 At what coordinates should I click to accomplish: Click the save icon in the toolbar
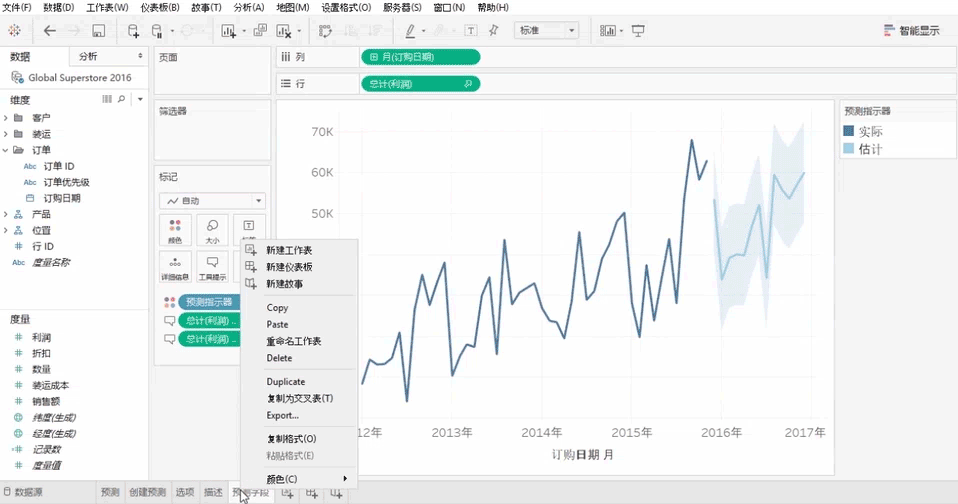[x=98, y=31]
